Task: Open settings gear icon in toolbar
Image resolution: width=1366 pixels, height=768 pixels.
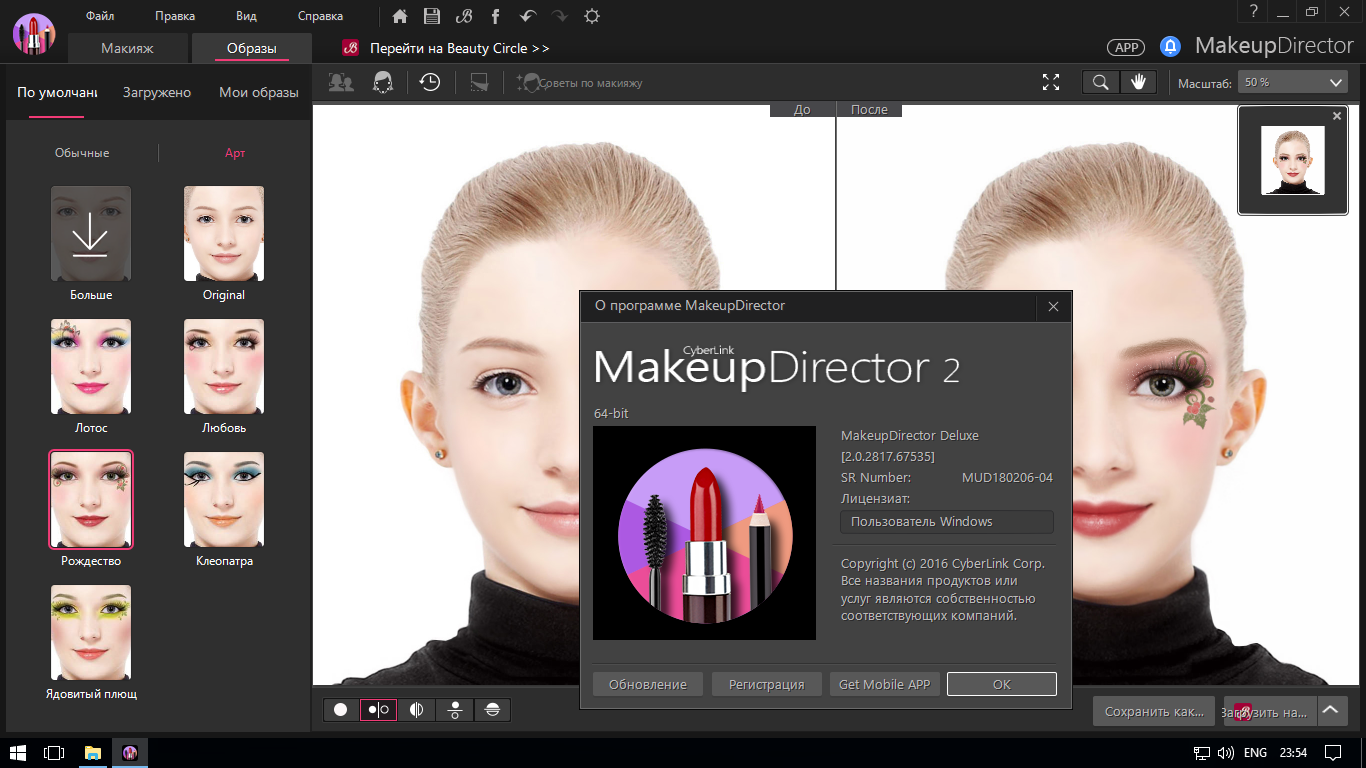Action: (592, 16)
